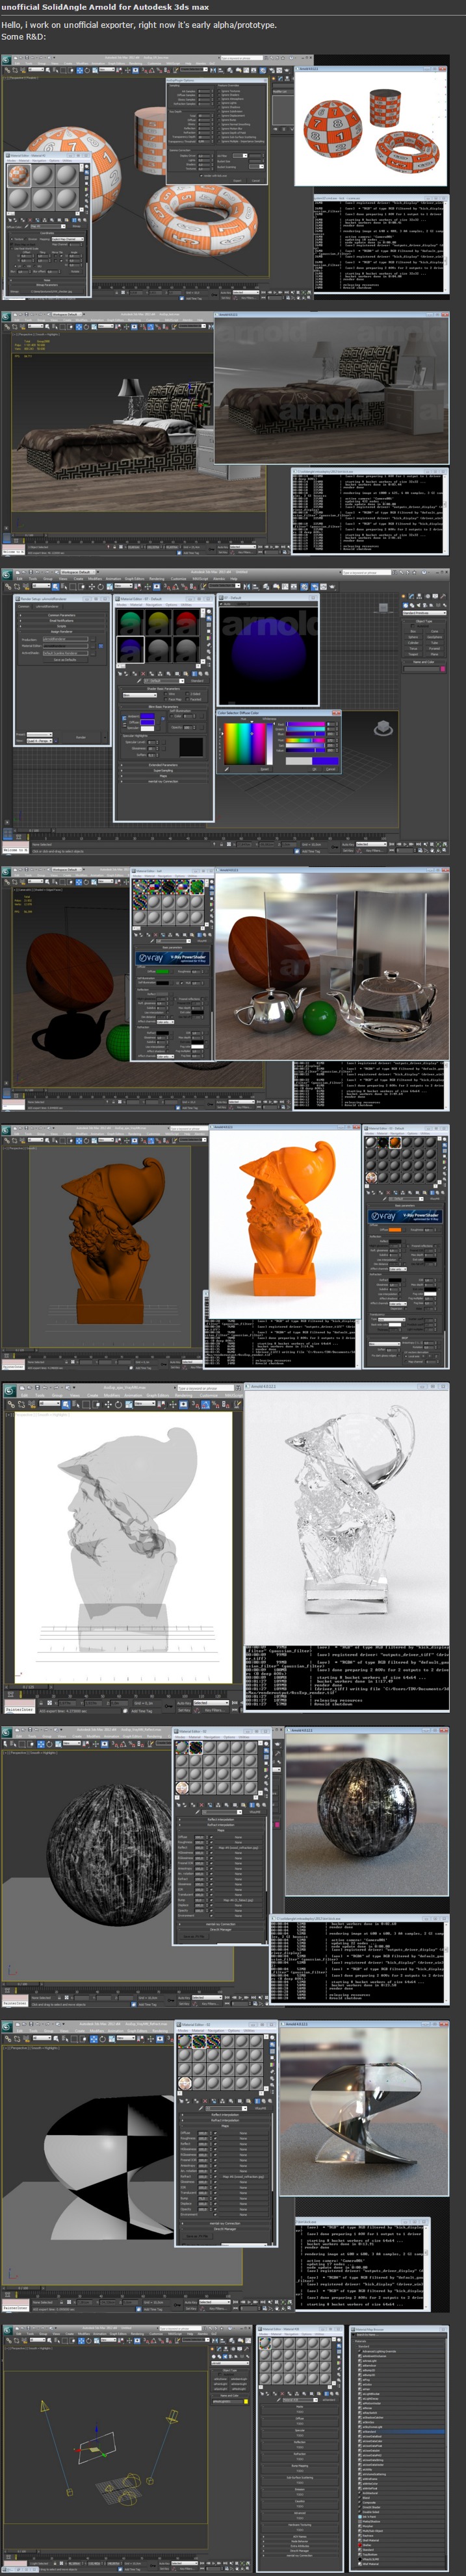The height and width of the screenshot is (2576, 466).
Task: Open Options menu in Material Editor
Action: click(x=171, y=605)
